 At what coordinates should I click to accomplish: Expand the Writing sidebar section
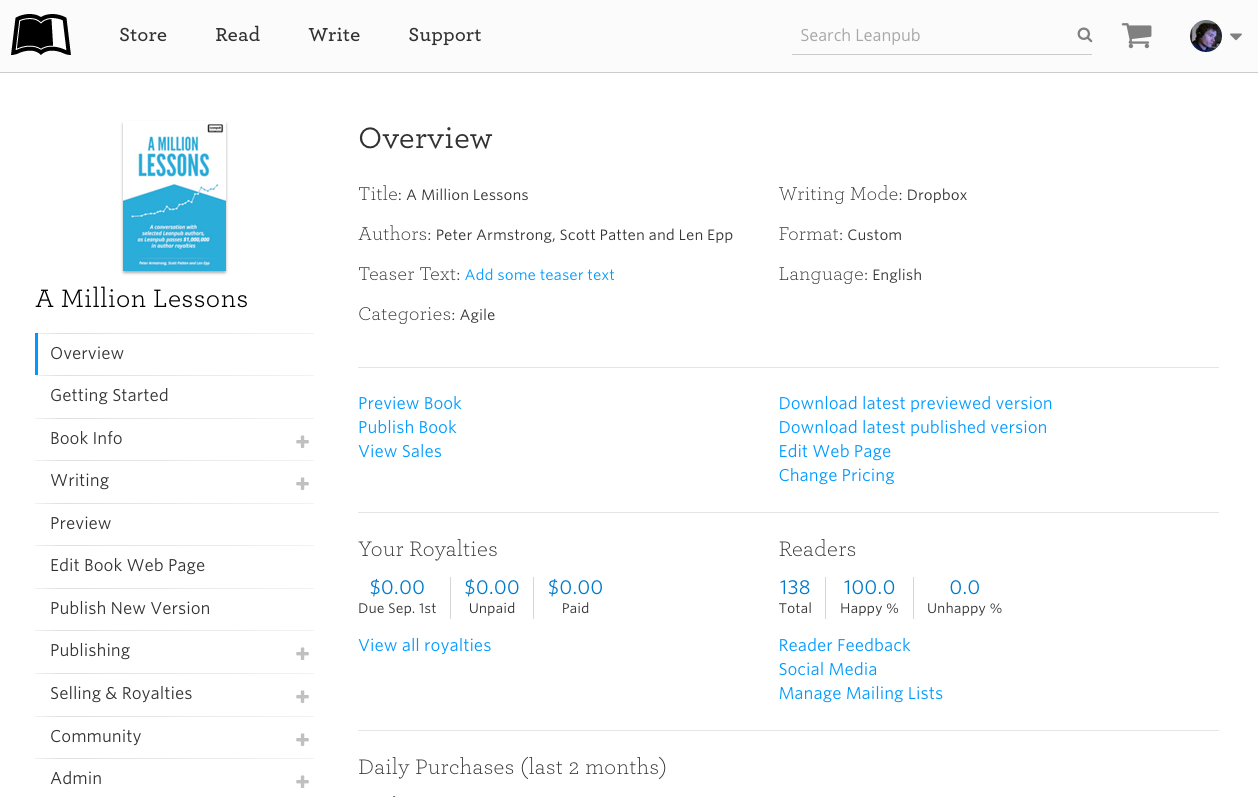pos(302,483)
